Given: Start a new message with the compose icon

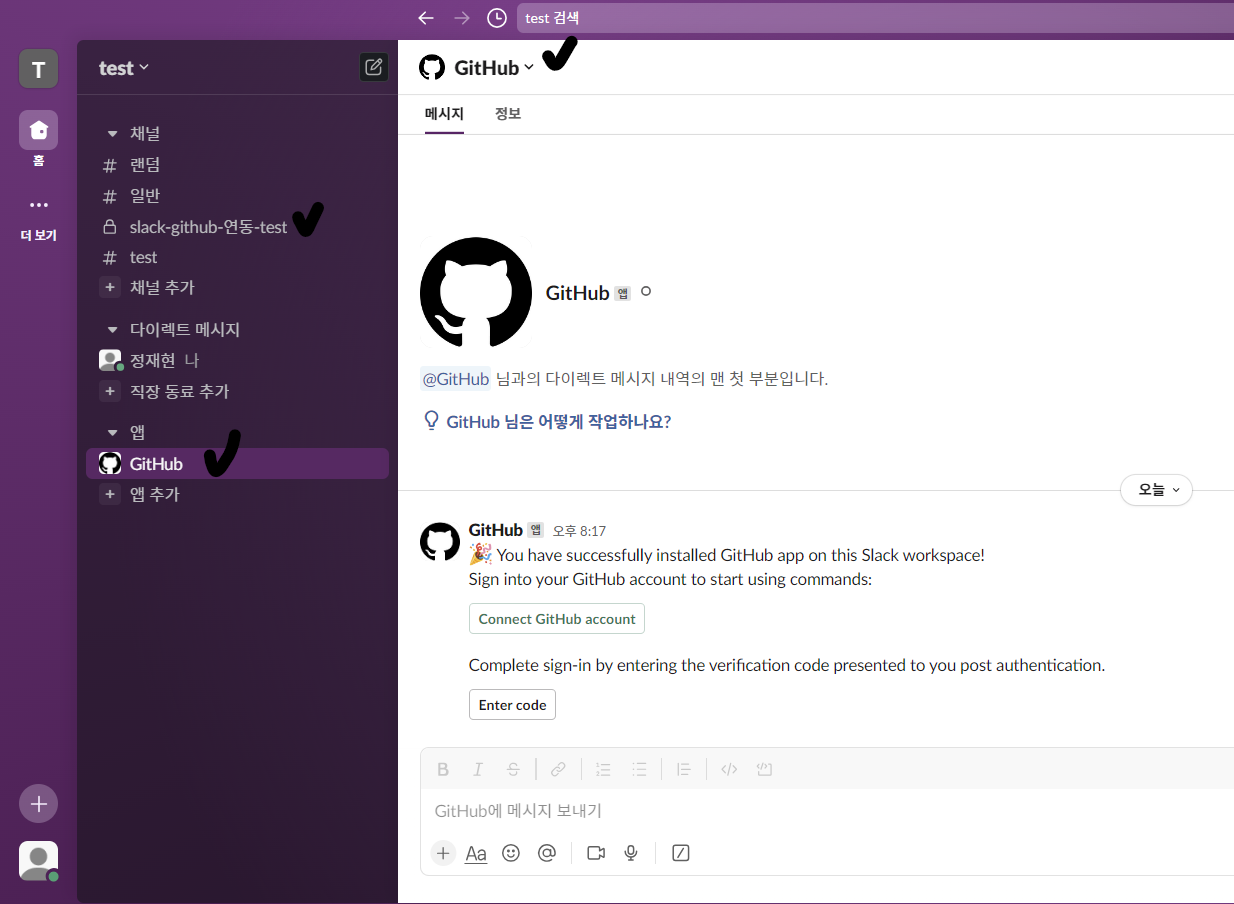Looking at the screenshot, I should coord(374,67).
